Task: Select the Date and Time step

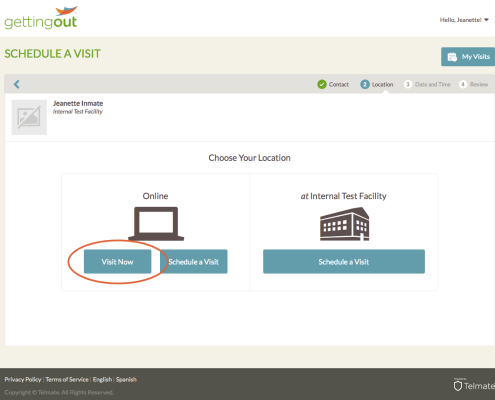Action: [x=433, y=84]
